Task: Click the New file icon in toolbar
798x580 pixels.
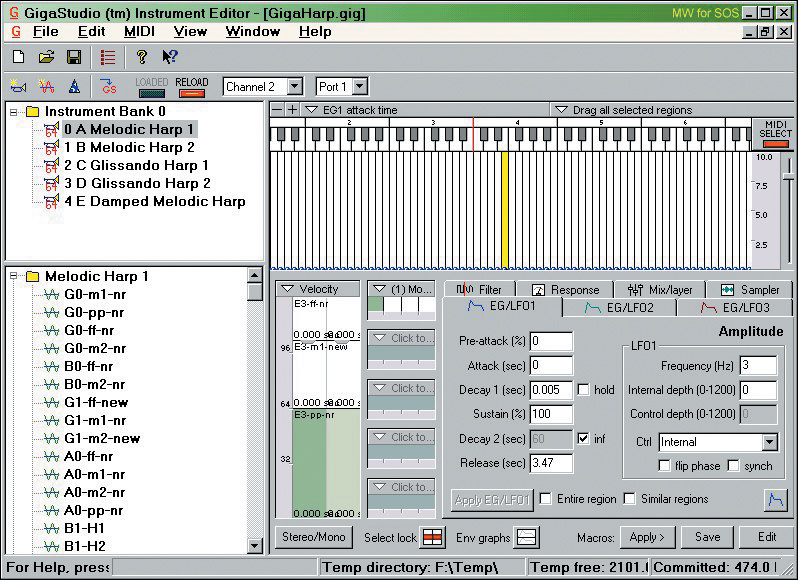Action: click(18, 58)
